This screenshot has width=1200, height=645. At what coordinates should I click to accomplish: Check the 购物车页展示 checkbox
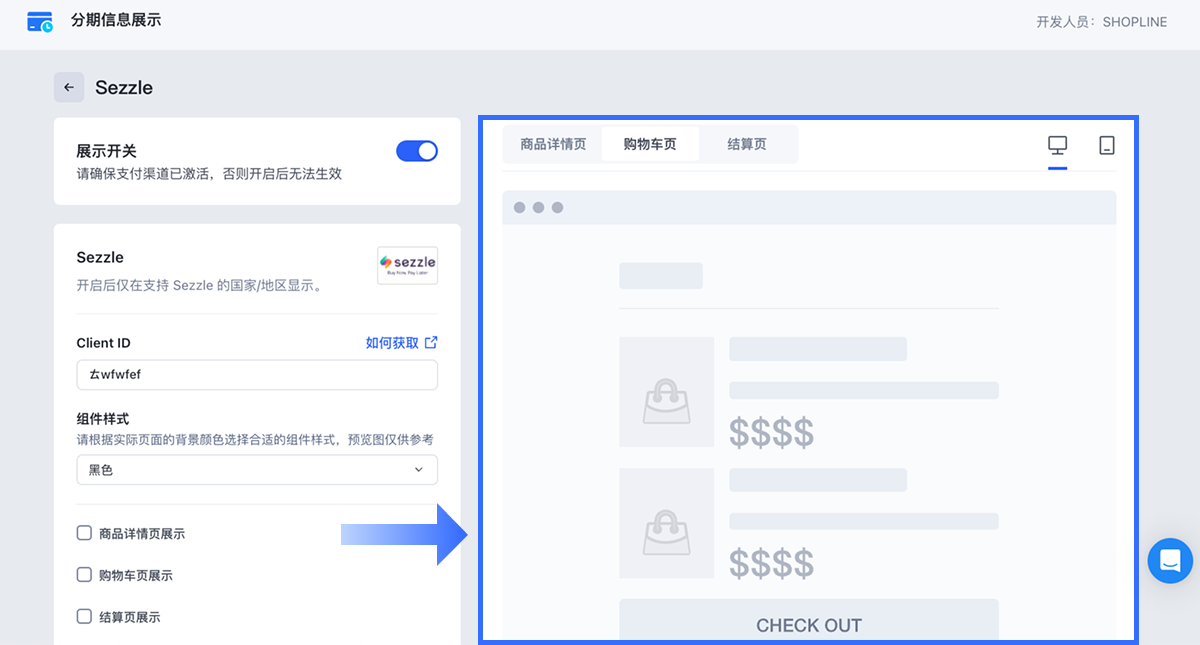pyautogui.click(x=84, y=575)
